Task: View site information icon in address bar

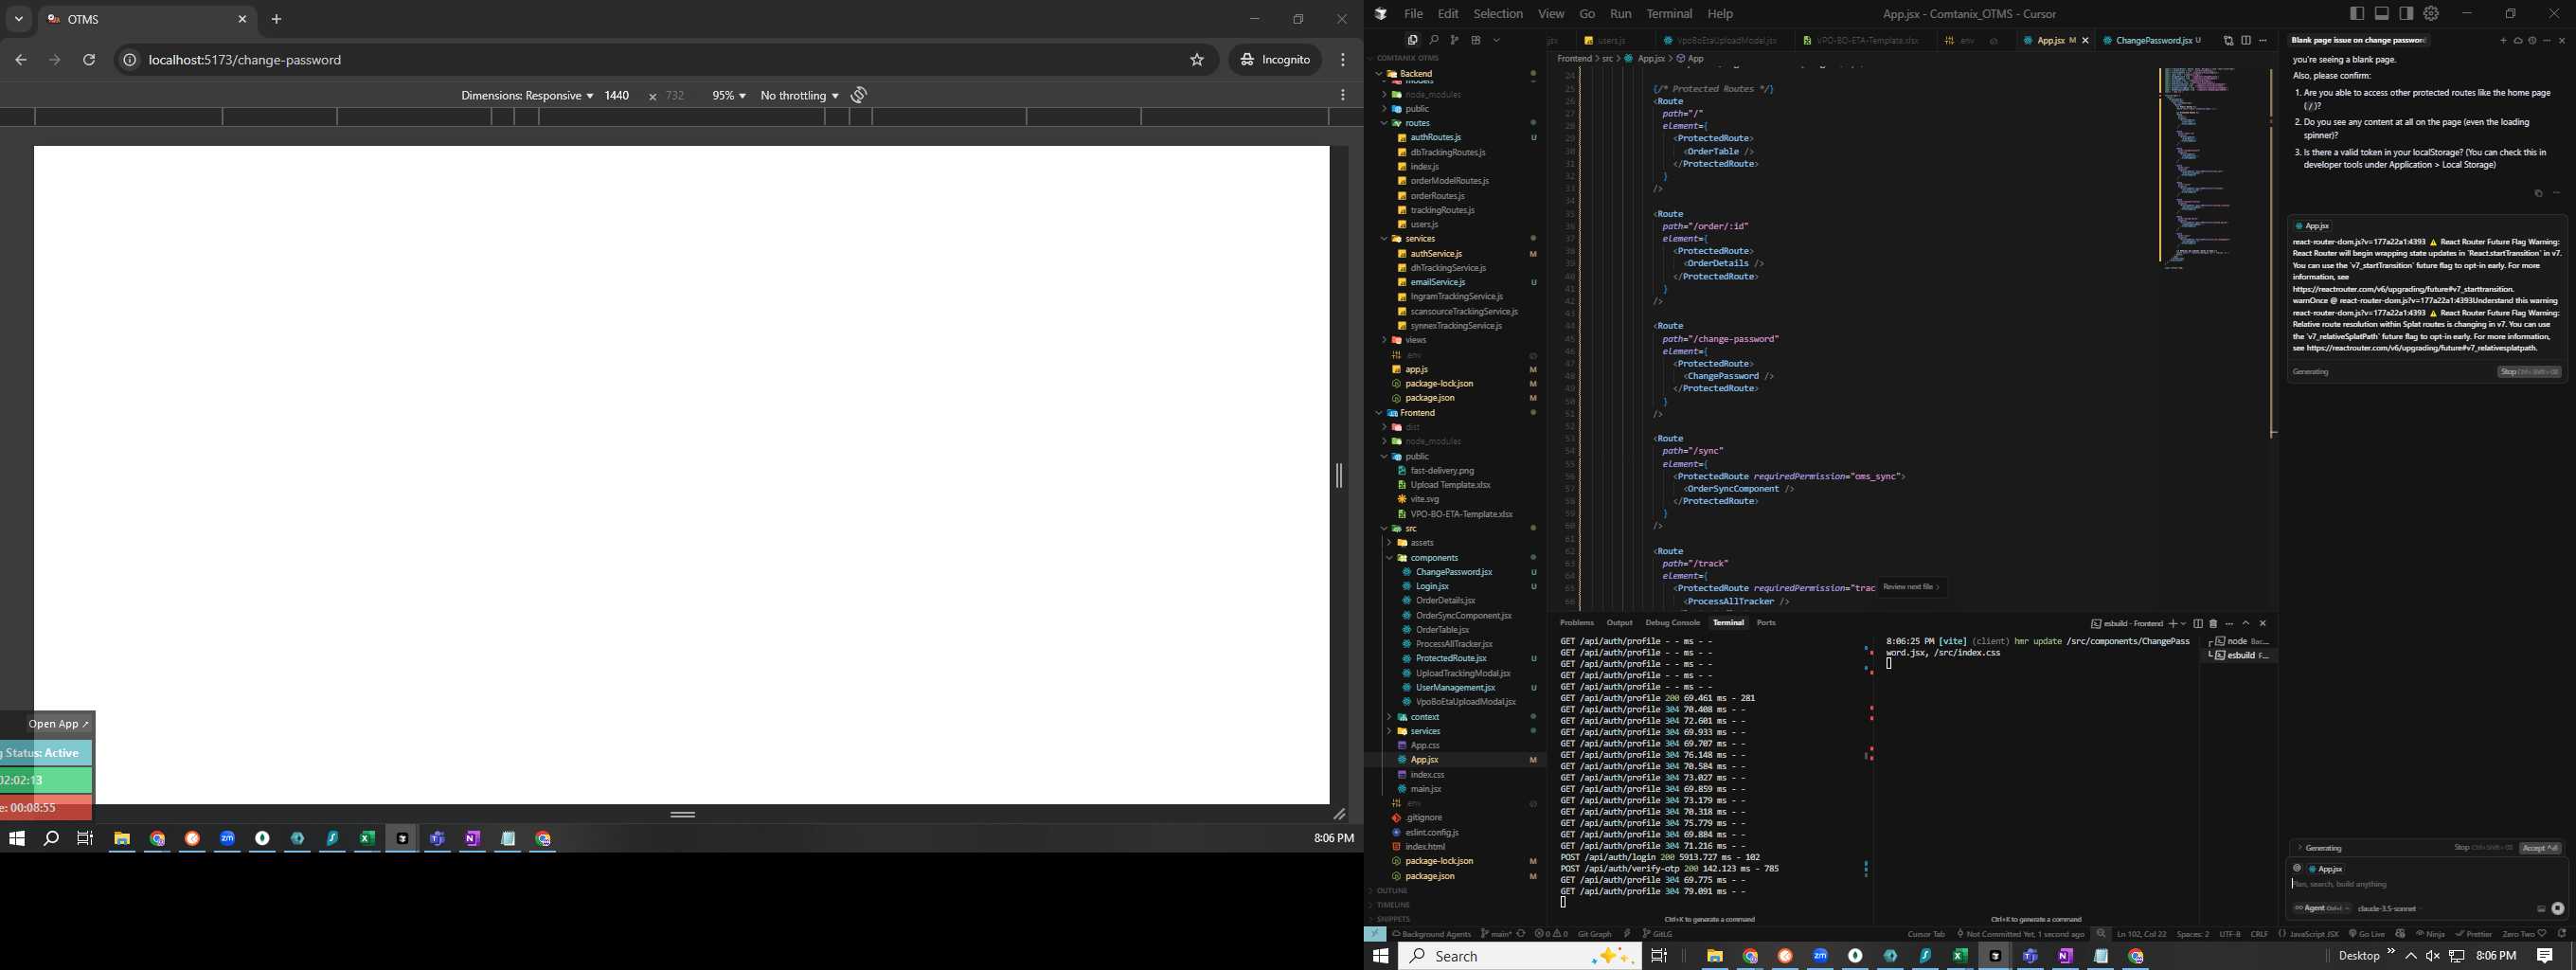Action: [x=129, y=60]
